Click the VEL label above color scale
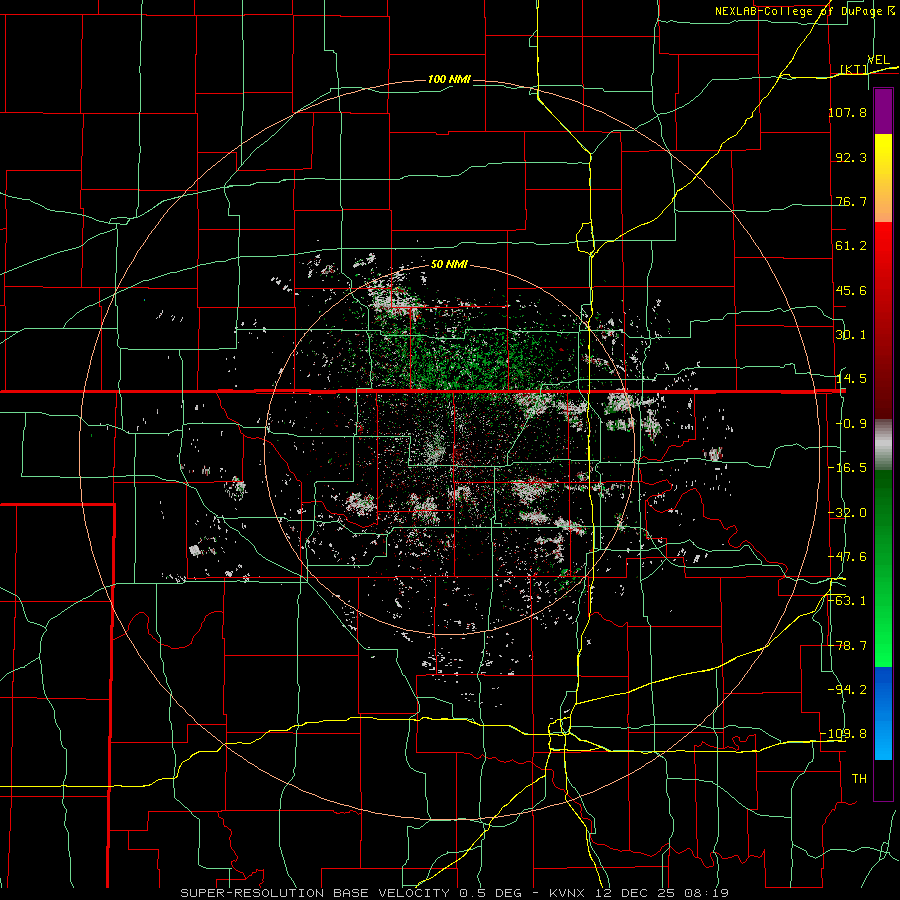Viewport: 900px width, 900px height. click(878, 60)
